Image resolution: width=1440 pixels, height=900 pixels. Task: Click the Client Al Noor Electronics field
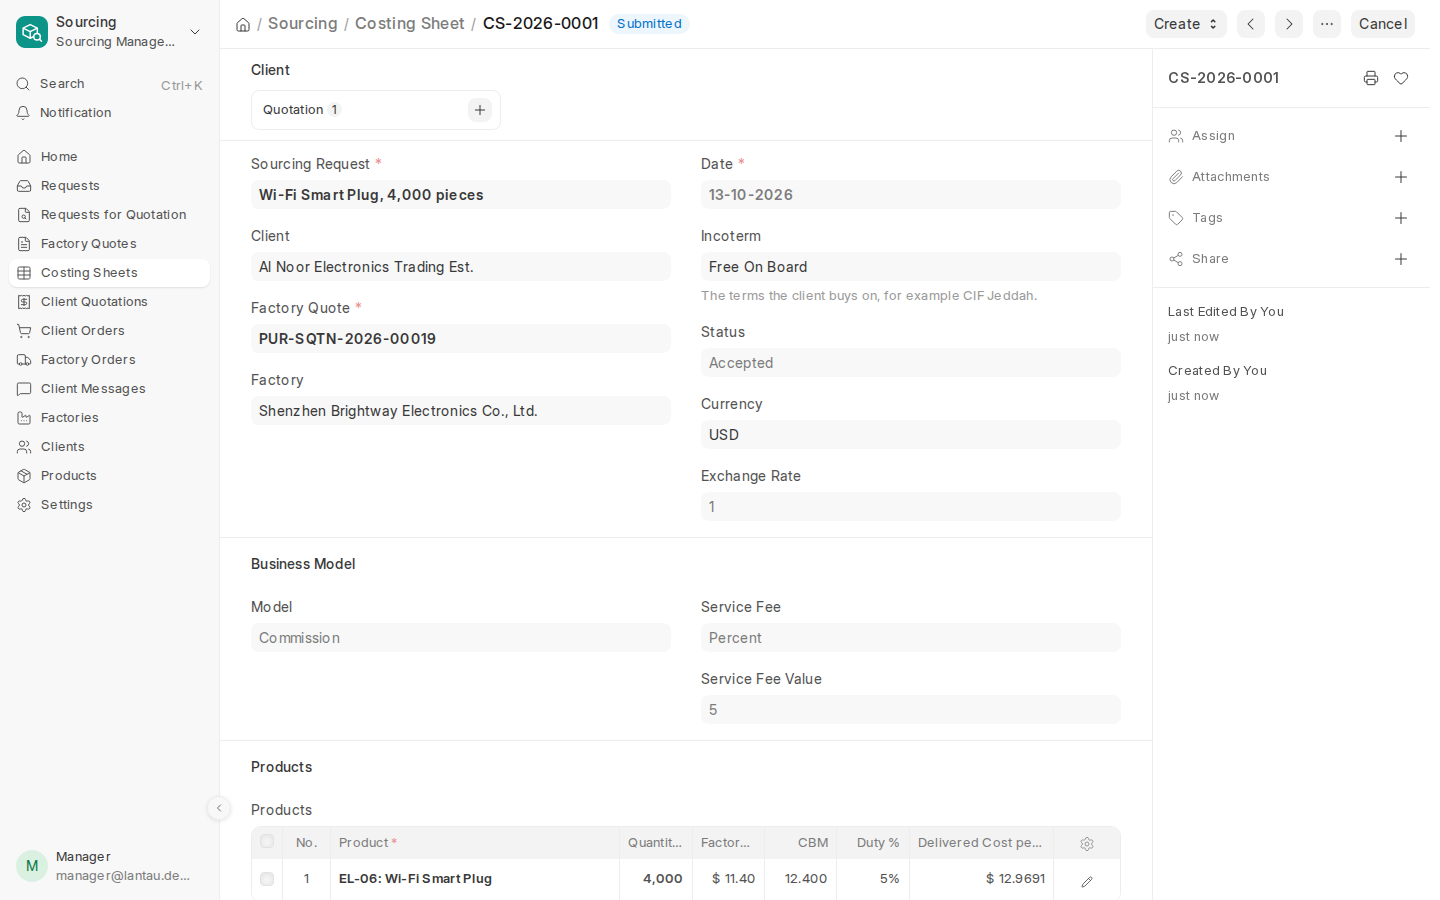point(461,267)
